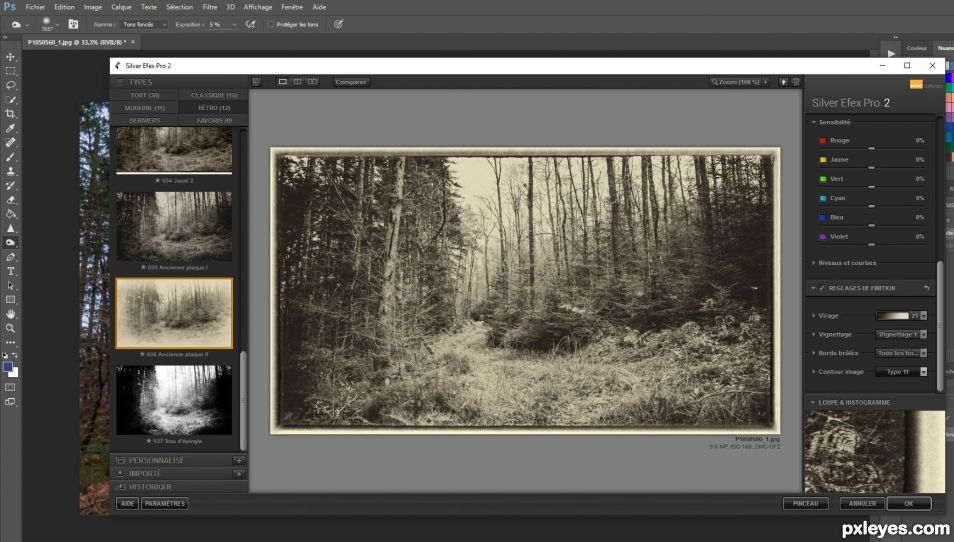
Task: Show the Classique presets tab
Action: 214,96
